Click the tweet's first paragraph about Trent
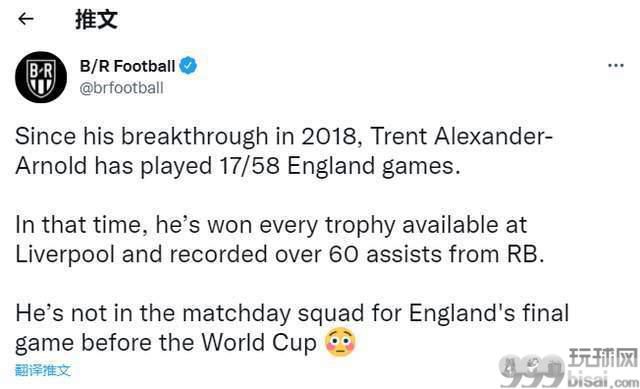Viewport: 640px width, 389px height. click(x=284, y=151)
